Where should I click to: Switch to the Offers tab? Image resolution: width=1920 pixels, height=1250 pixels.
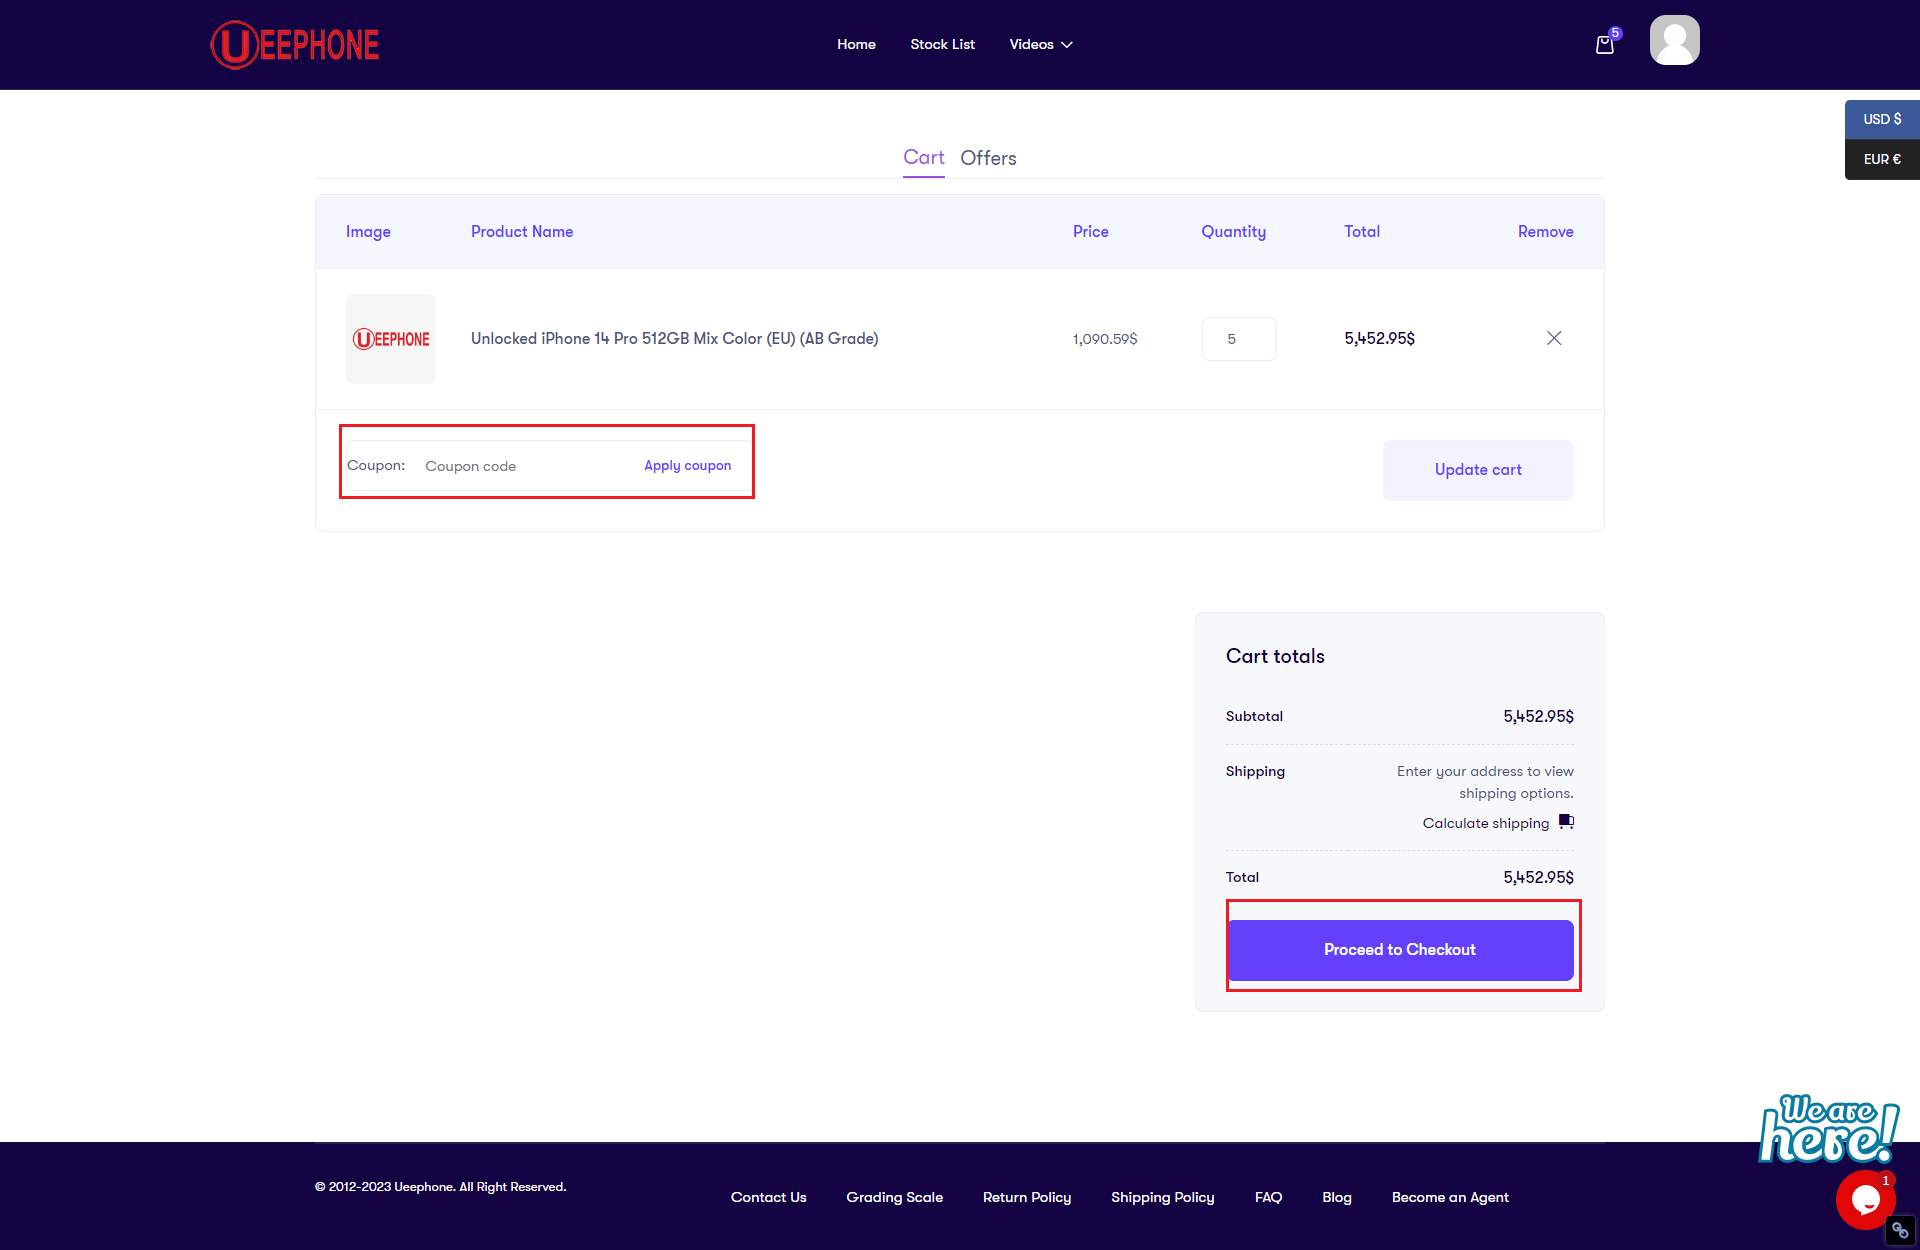click(x=988, y=158)
